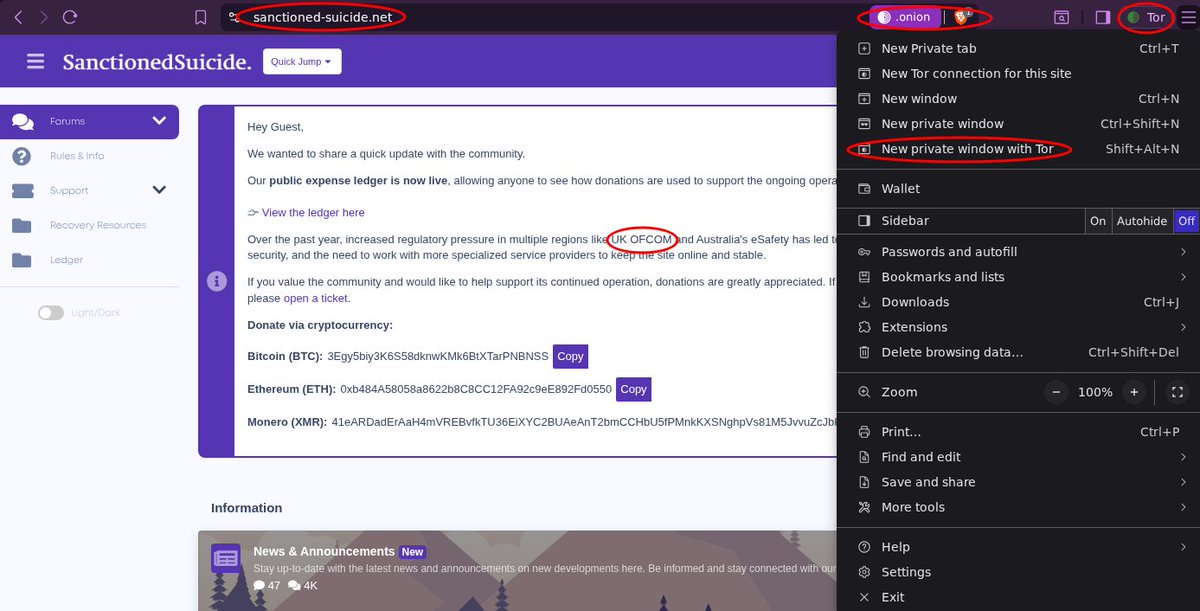Click the Ledger folder icon in the sidebar
This screenshot has width=1200, height=611.
pyautogui.click(x=22, y=260)
